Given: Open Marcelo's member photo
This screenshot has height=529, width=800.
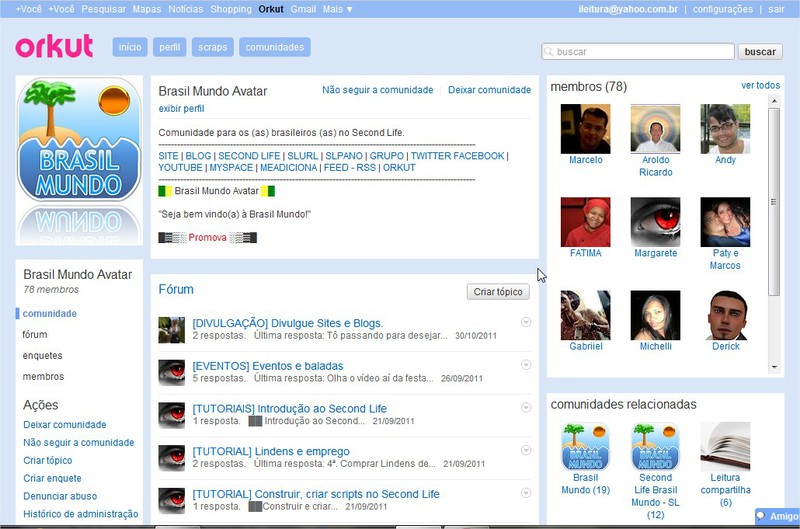Looking at the screenshot, I should click(585, 129).
